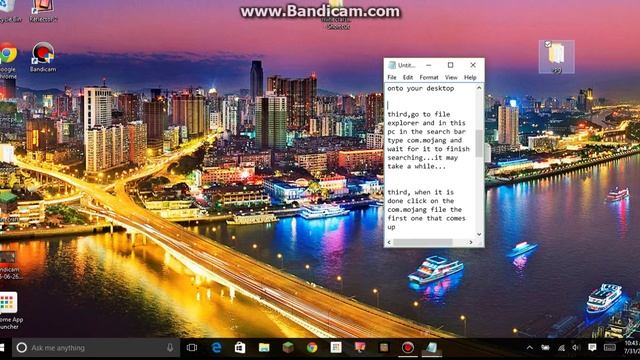The image size is (640, 360).
Task: Open the Bandicam desktop shortcut
Action: [43, 57]
